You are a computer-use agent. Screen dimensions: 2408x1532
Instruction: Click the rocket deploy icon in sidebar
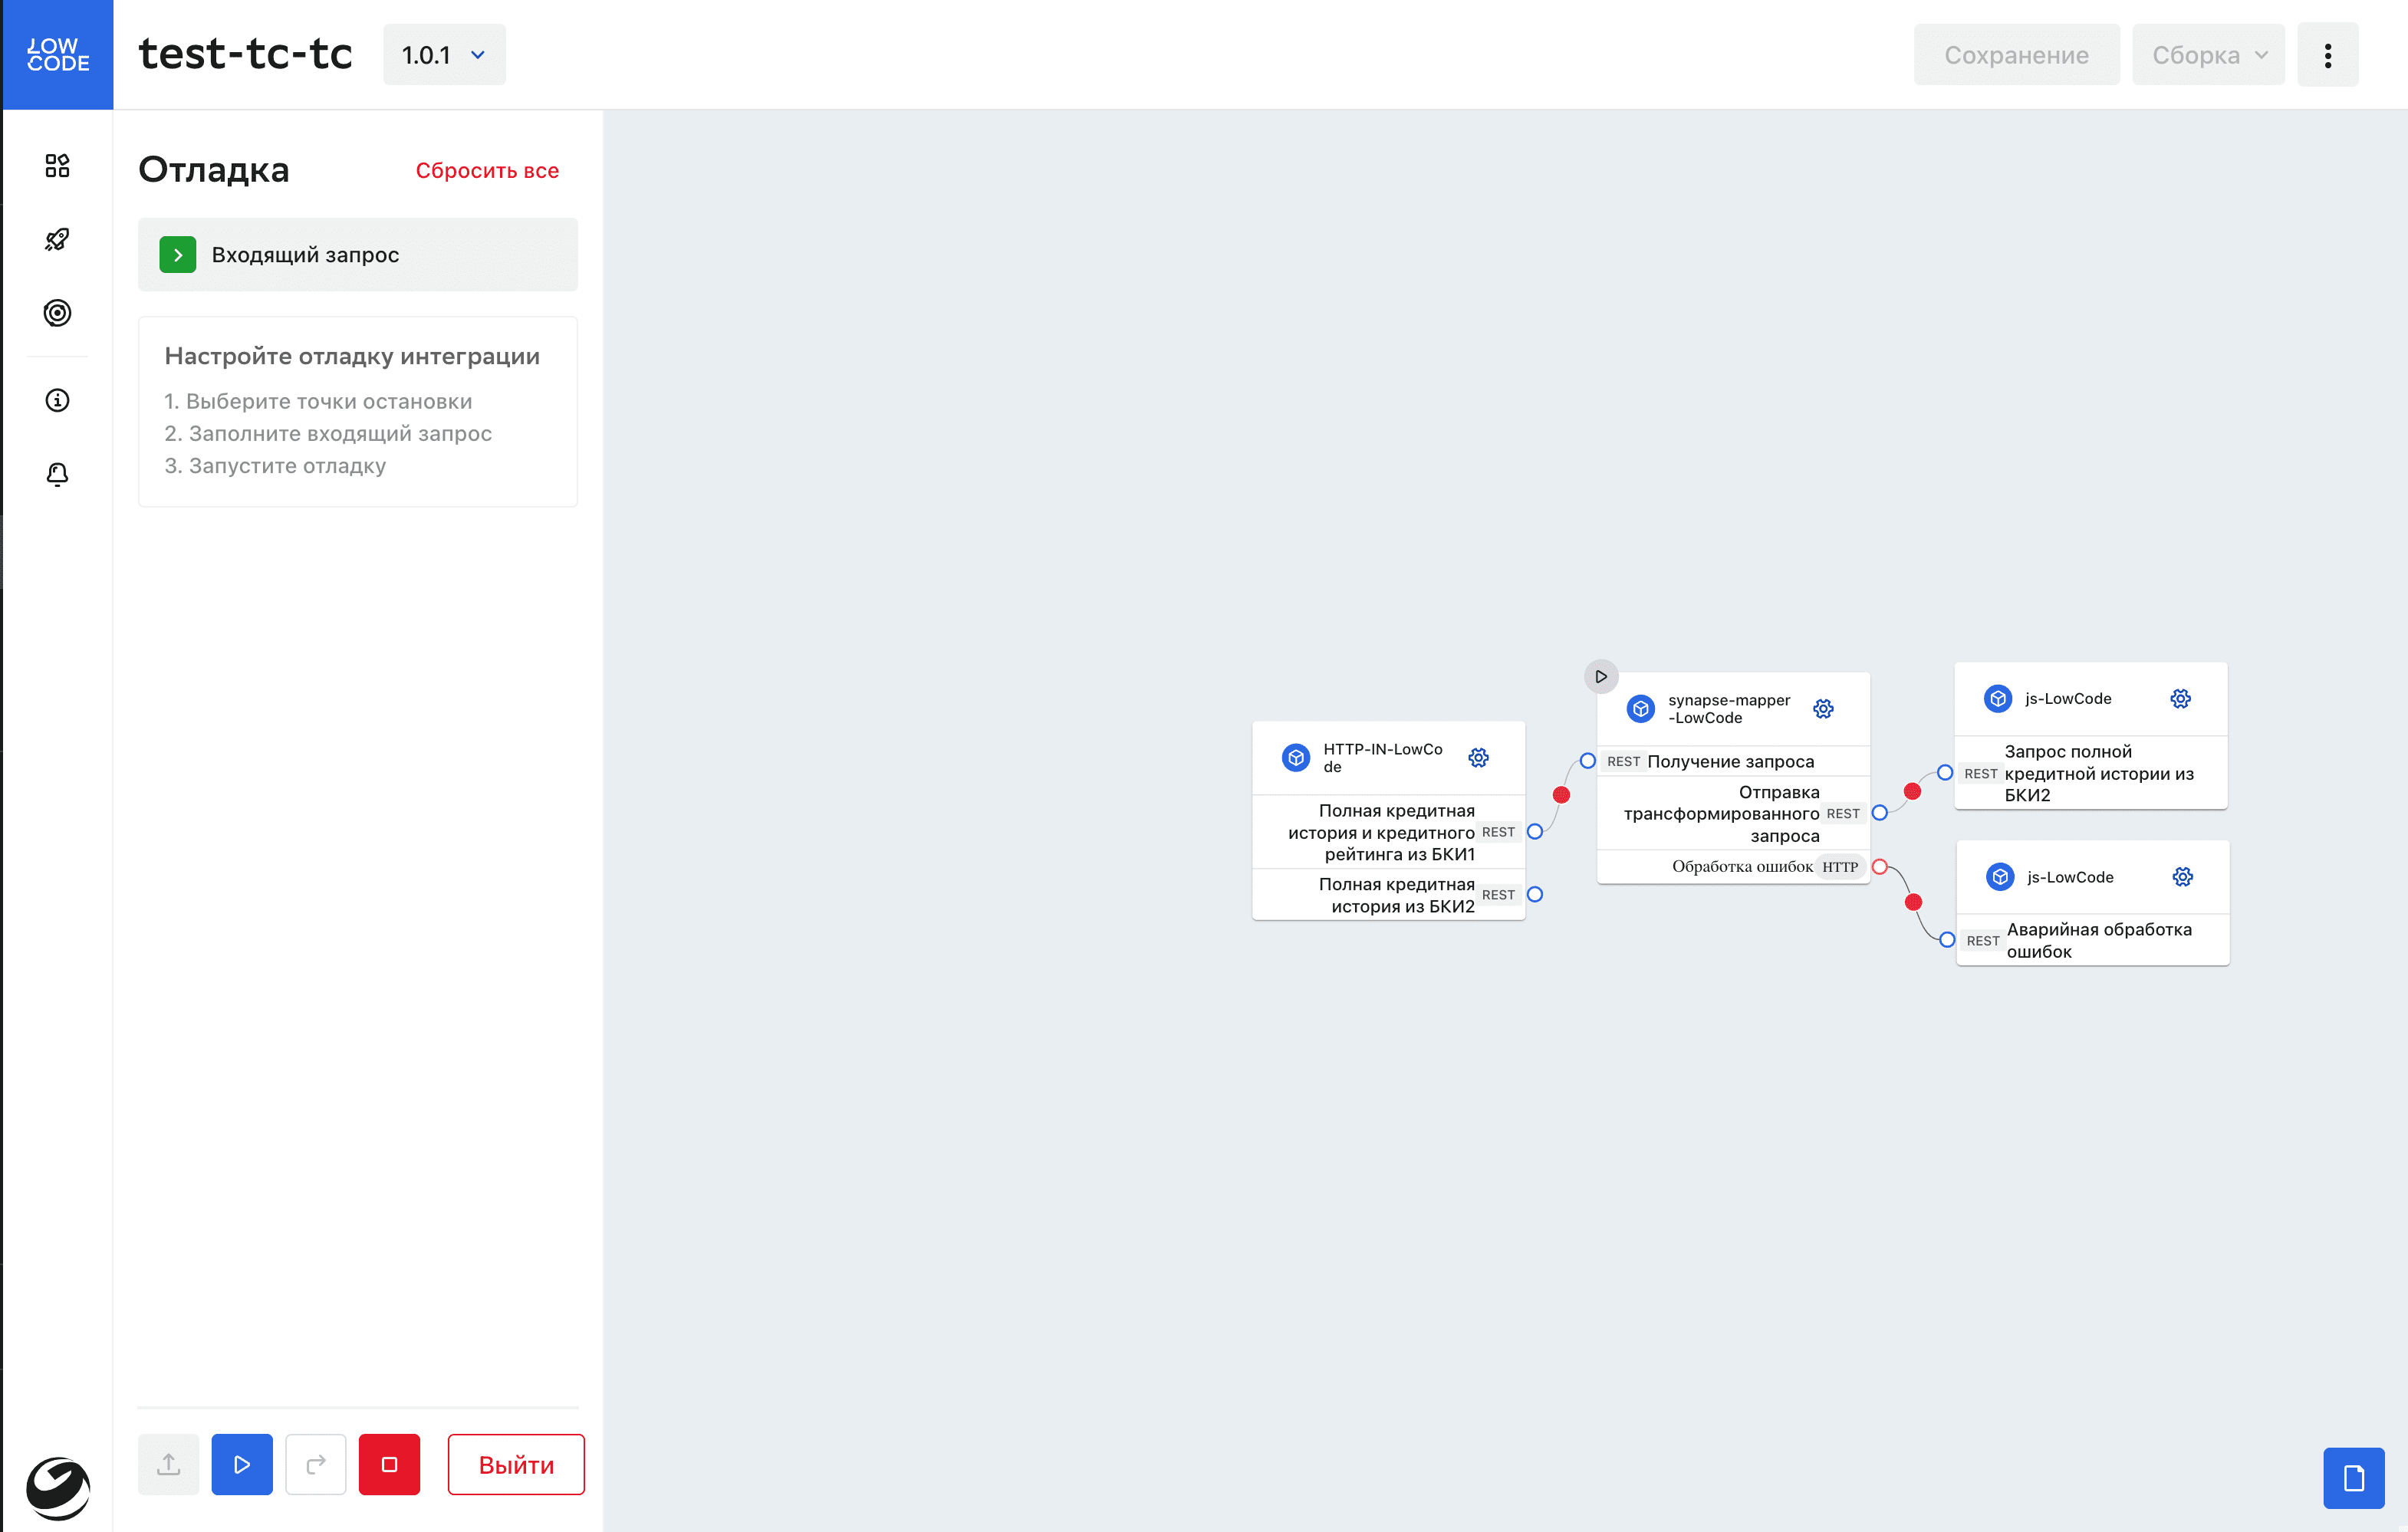pos(57,239)
